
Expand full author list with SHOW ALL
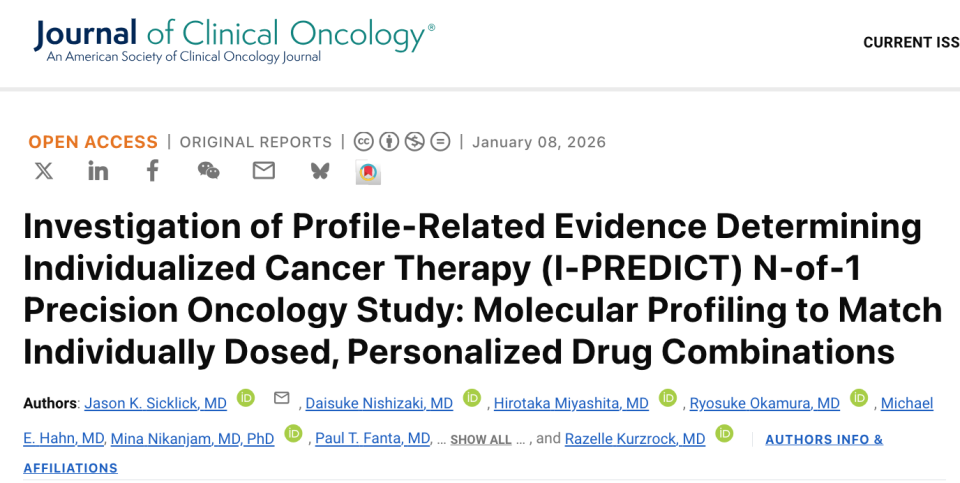(x=480, y=440)
